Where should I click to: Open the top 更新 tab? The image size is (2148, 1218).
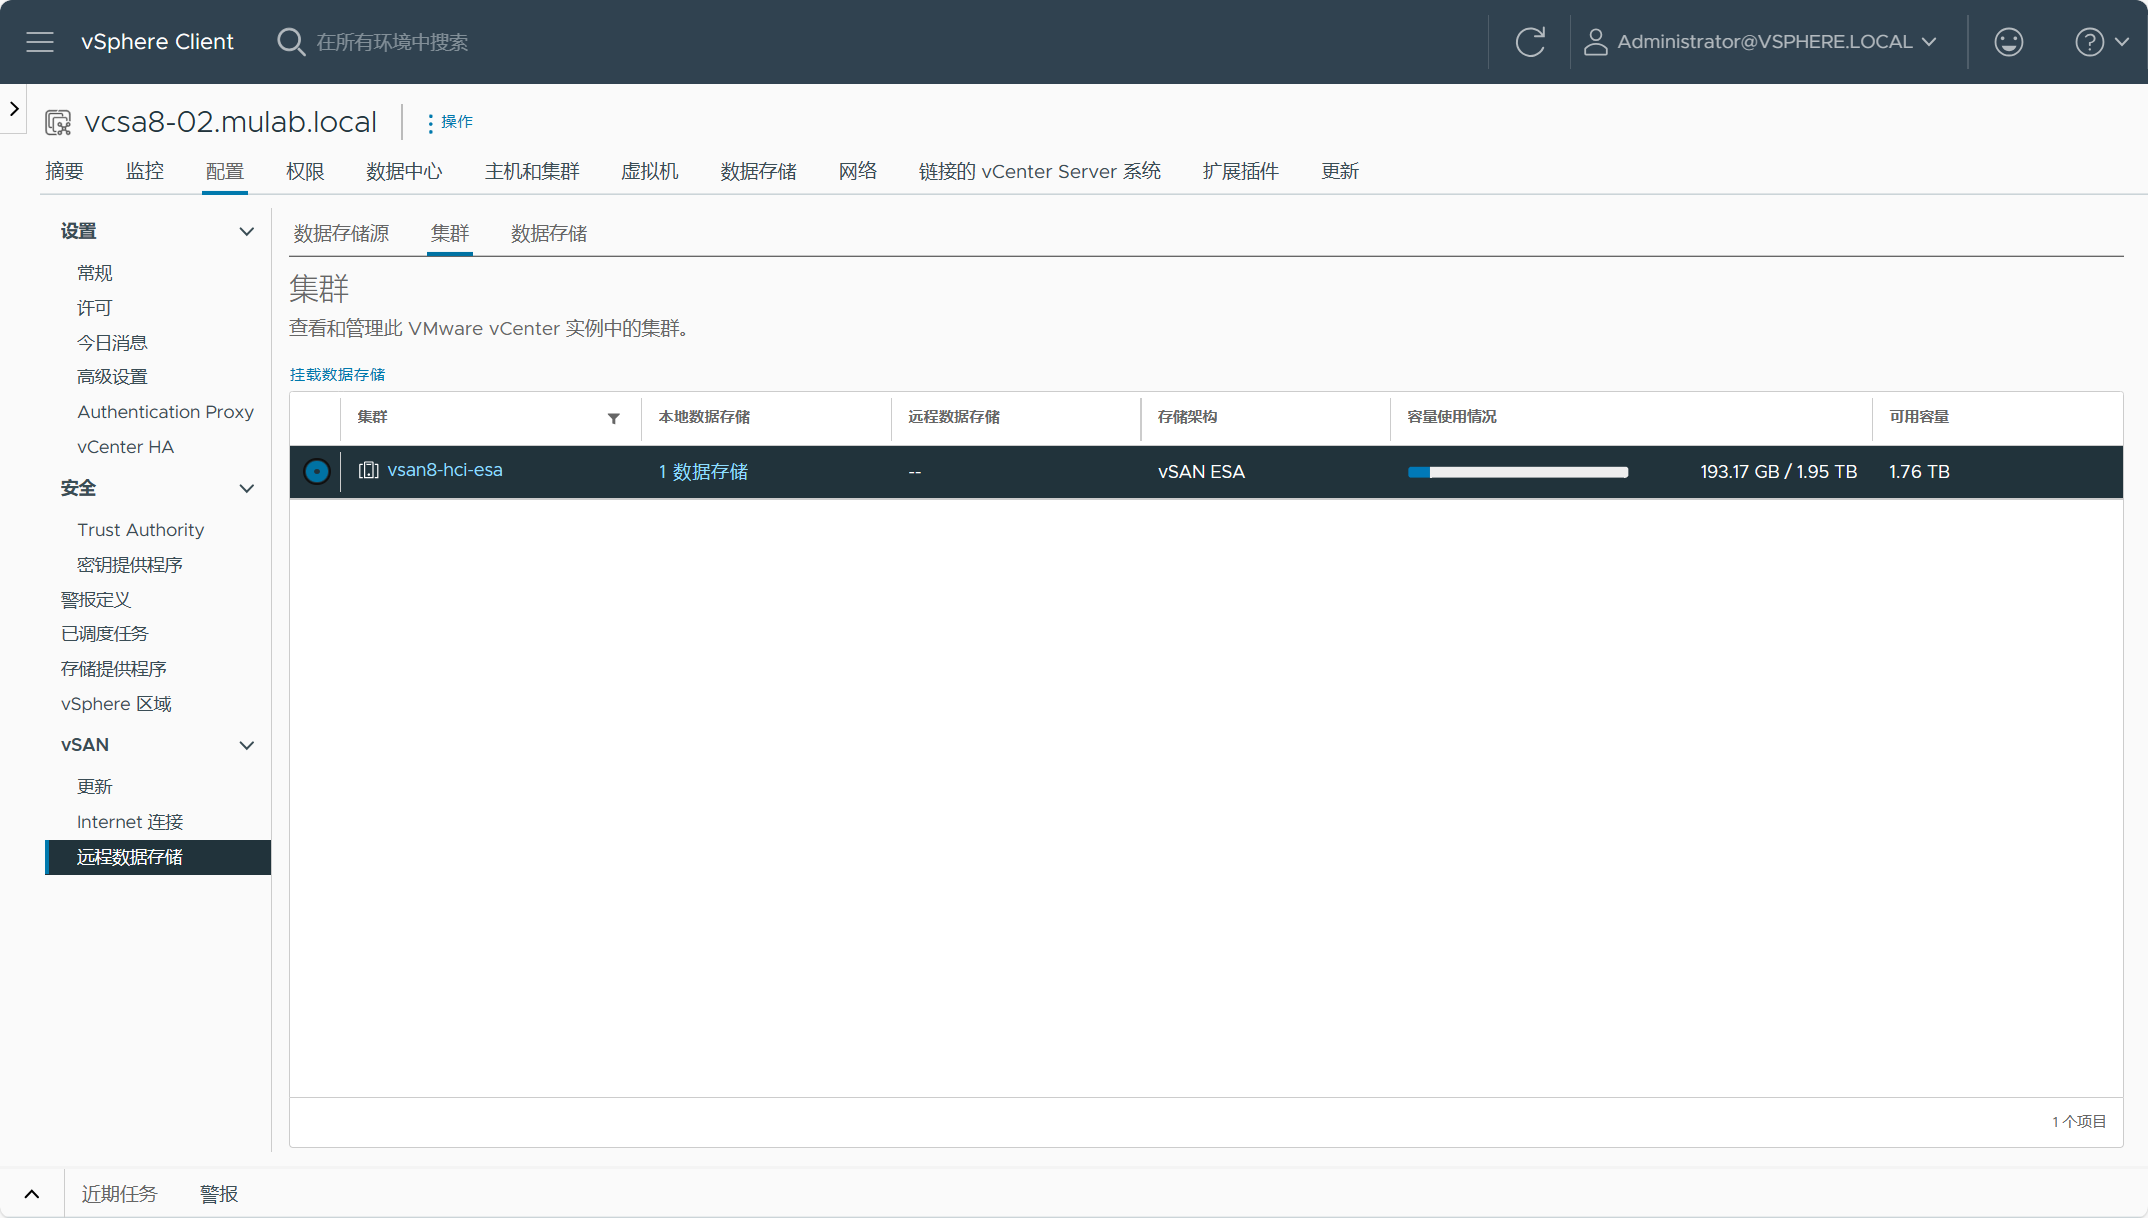(x=1340, y=172)
